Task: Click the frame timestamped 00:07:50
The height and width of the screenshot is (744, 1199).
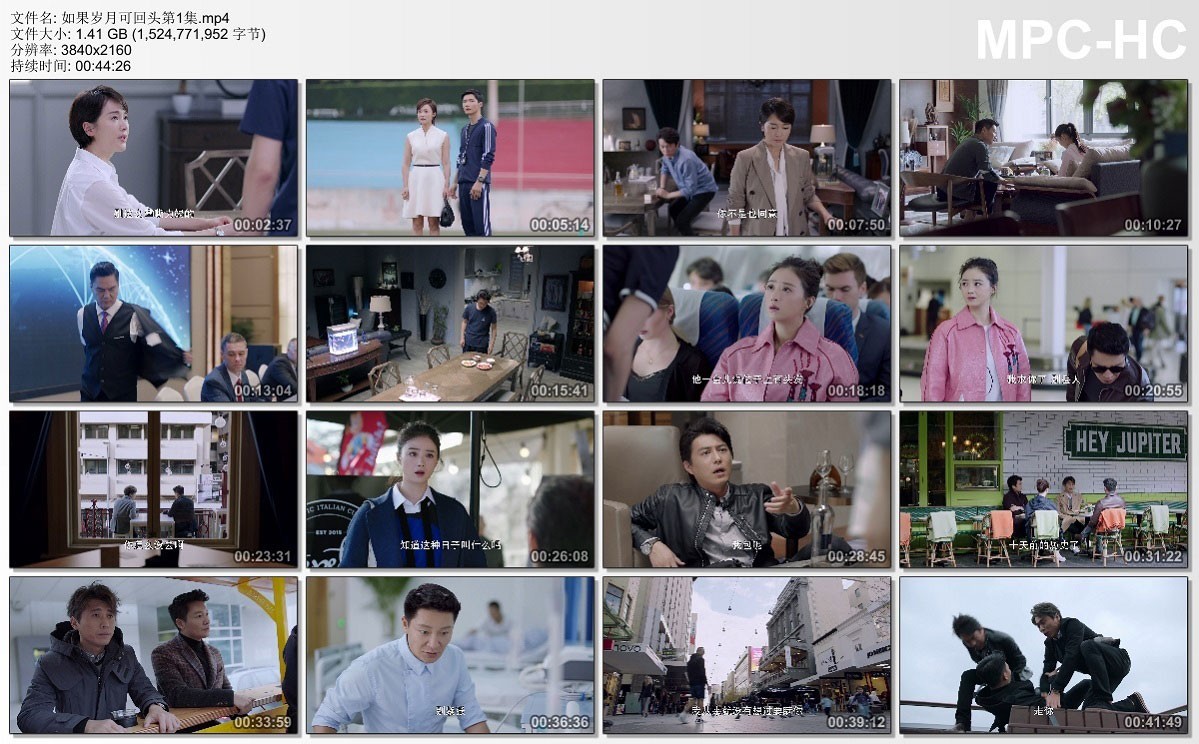Action: [x=746, y=158]
